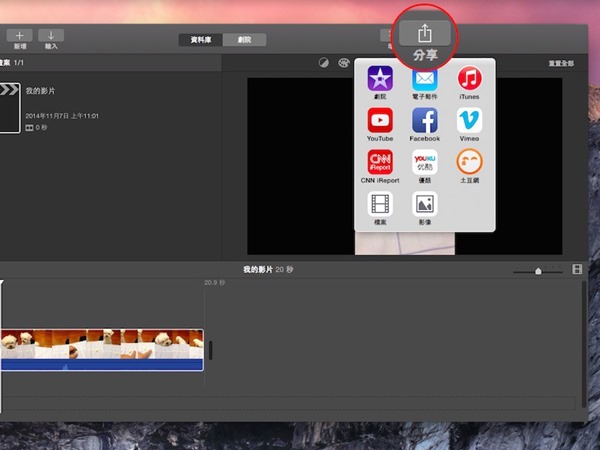Share to CNN iReport
600x450 pixels.
tap(380, 163)
